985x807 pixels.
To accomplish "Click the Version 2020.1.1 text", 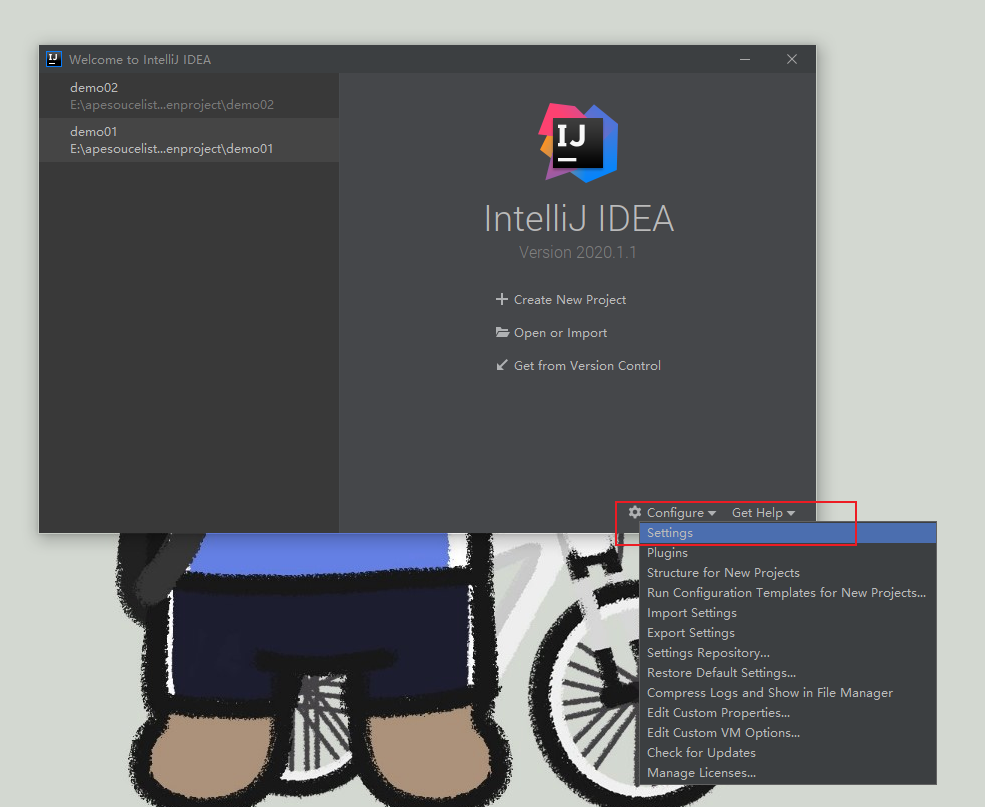I will point(577,252).
